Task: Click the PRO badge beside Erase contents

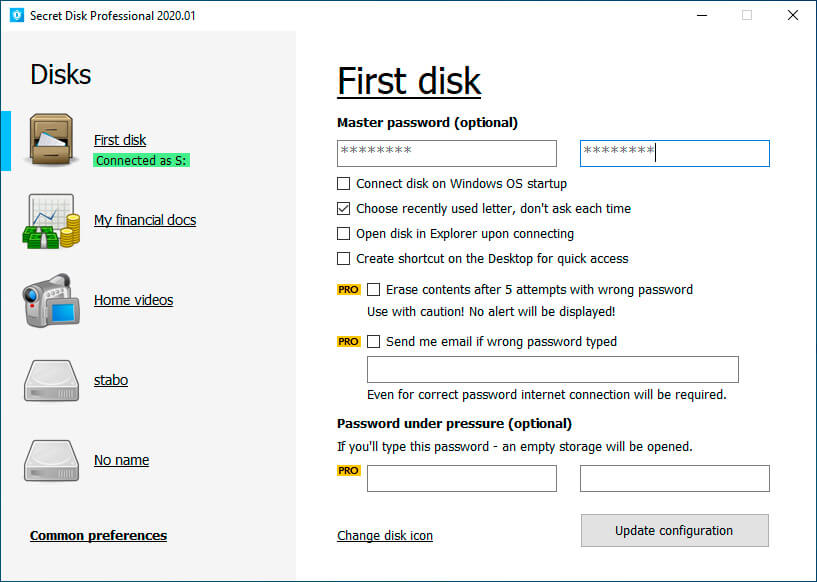Action: [349, 290]
